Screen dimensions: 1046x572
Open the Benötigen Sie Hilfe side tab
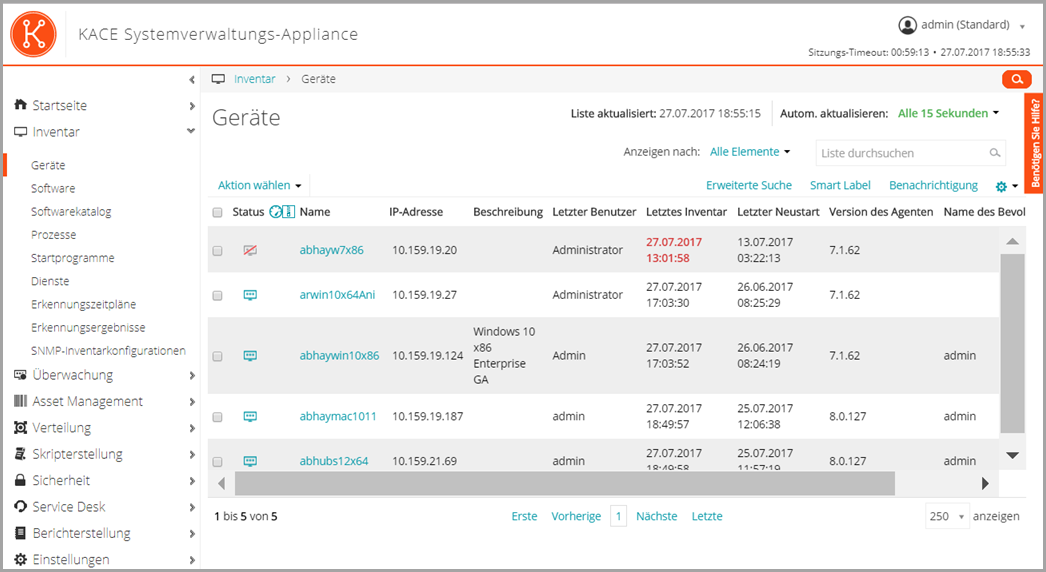click(1034, 143)
